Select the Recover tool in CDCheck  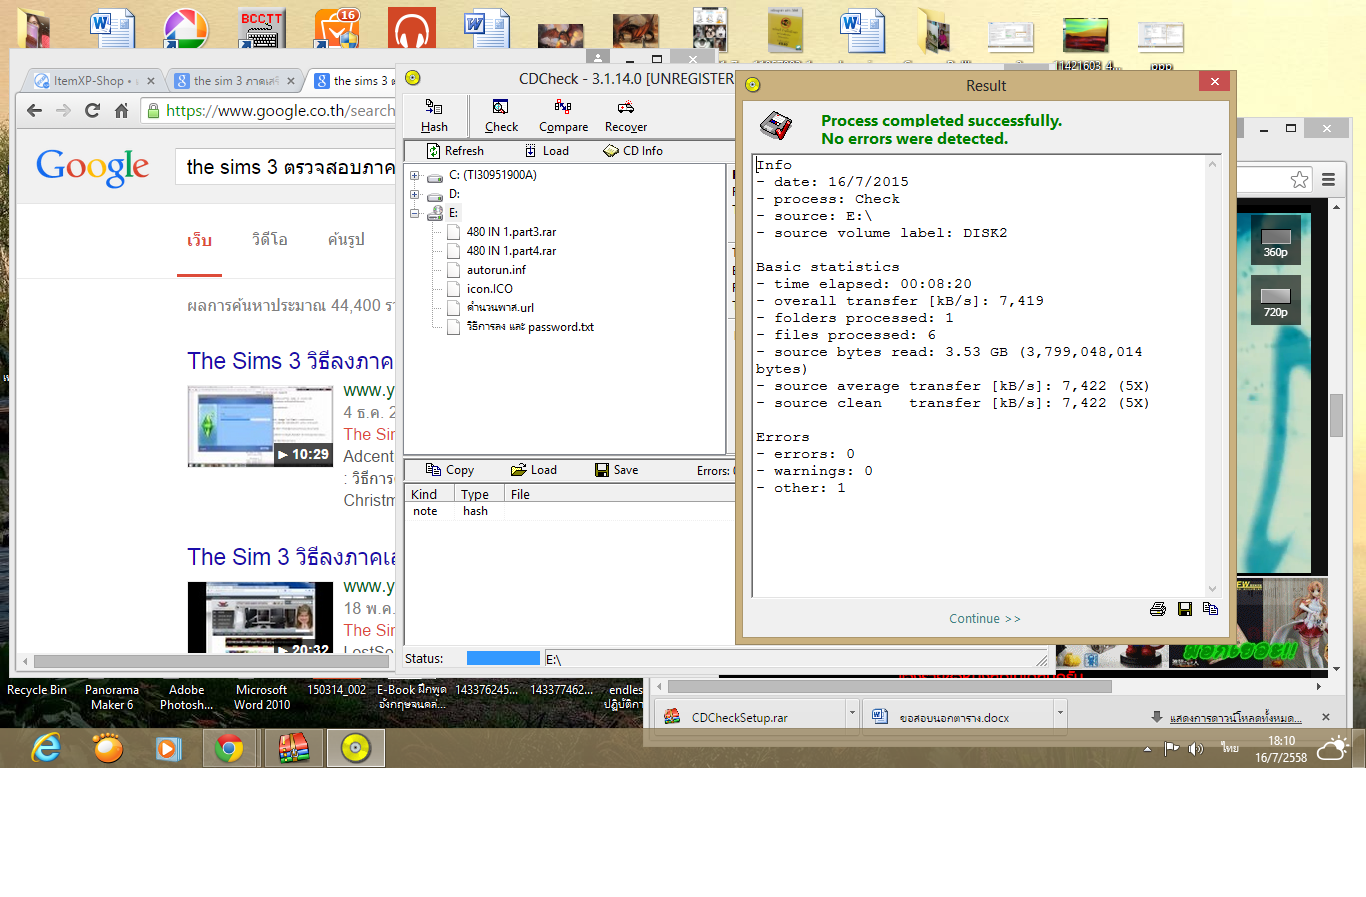(x=626, y=115)
